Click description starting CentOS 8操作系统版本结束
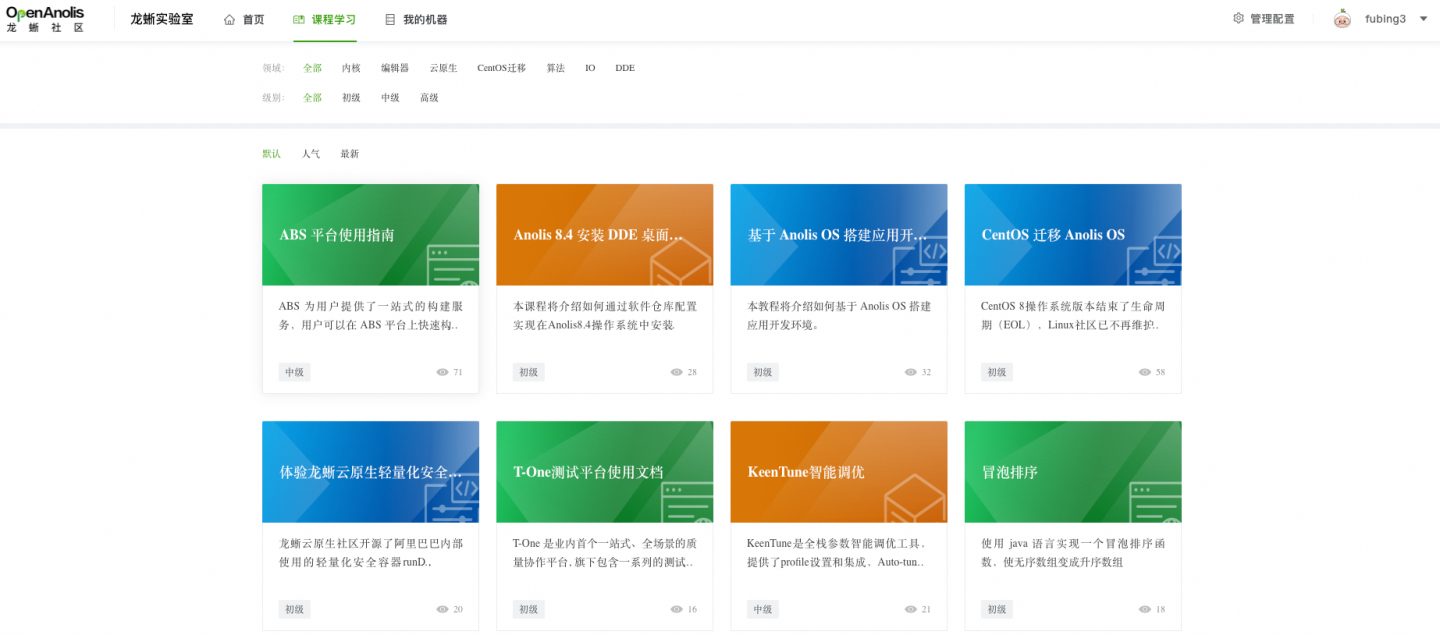 click(x=1072, y=316)
